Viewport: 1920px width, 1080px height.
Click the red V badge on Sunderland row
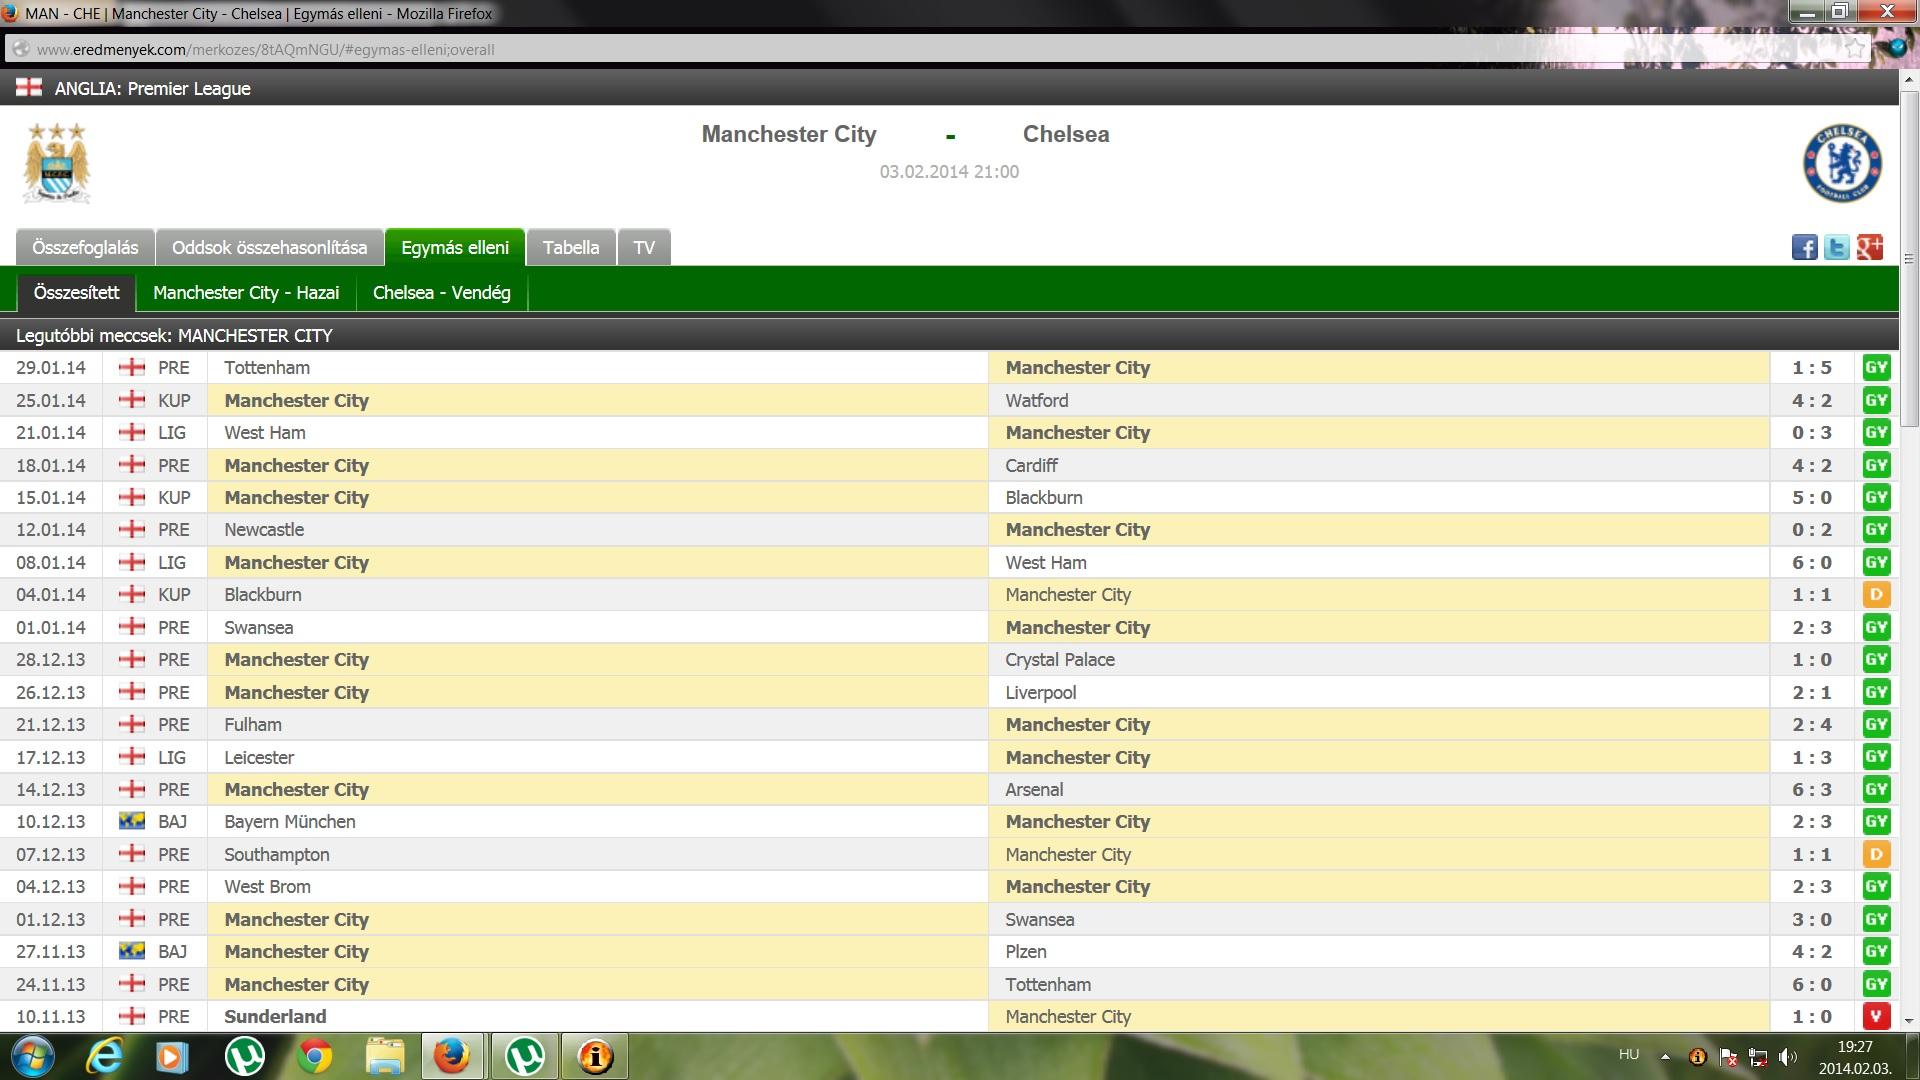1876,1016
